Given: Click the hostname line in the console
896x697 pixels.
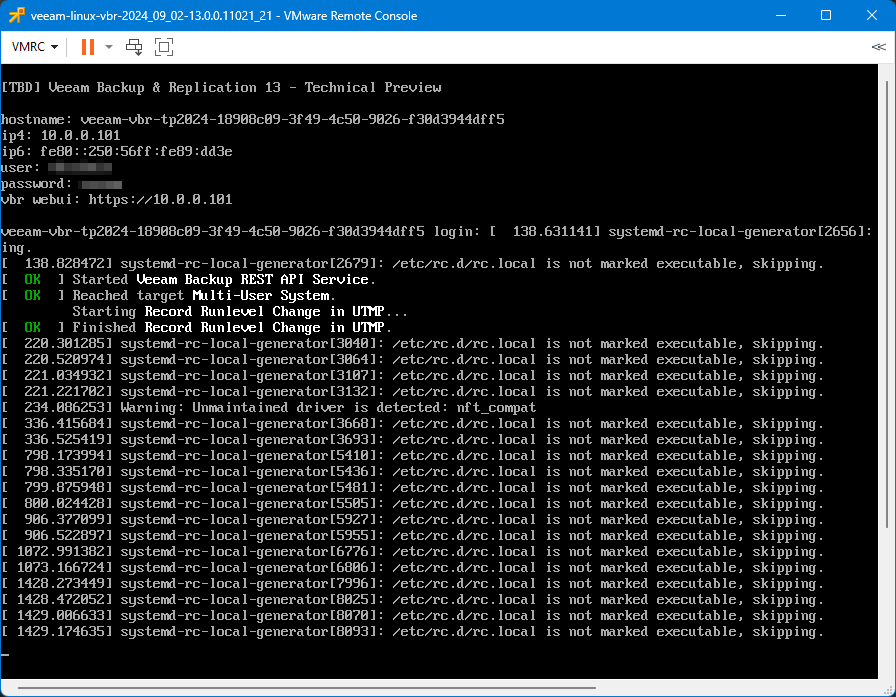Looking at the screenshot, I should (x=252, y=119).
